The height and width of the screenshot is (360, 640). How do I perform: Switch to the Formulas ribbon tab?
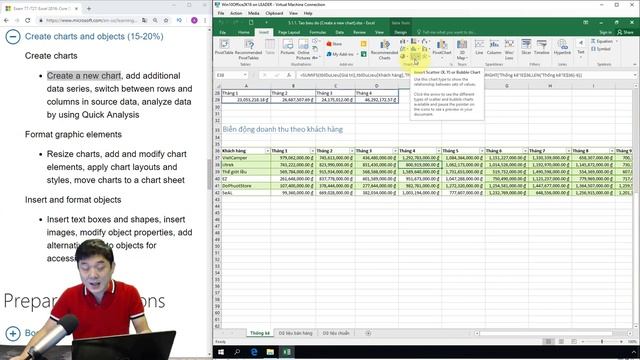(x=318, y=32)
